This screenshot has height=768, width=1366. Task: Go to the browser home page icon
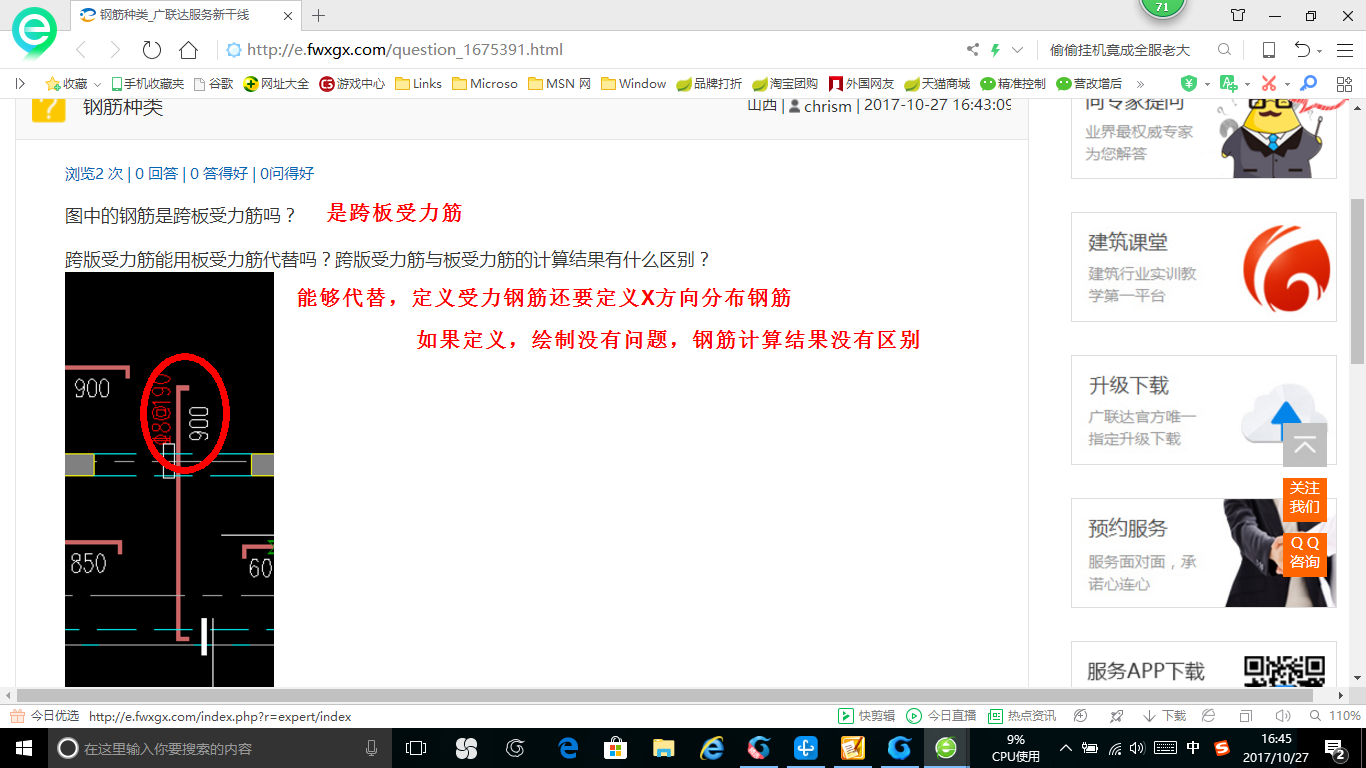coord(188,50)
